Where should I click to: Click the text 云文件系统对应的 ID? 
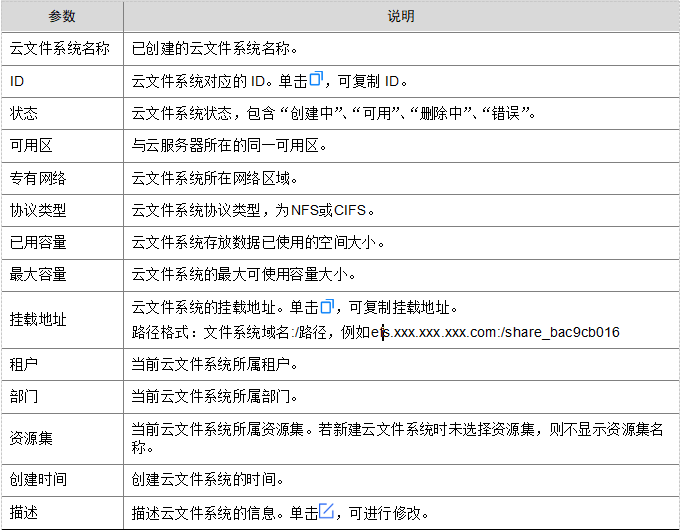[198, 81]
